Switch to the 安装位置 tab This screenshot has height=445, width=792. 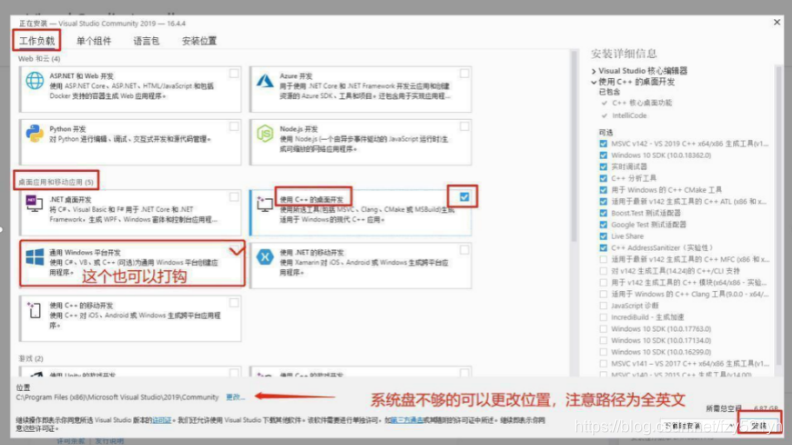coord(199,41)
